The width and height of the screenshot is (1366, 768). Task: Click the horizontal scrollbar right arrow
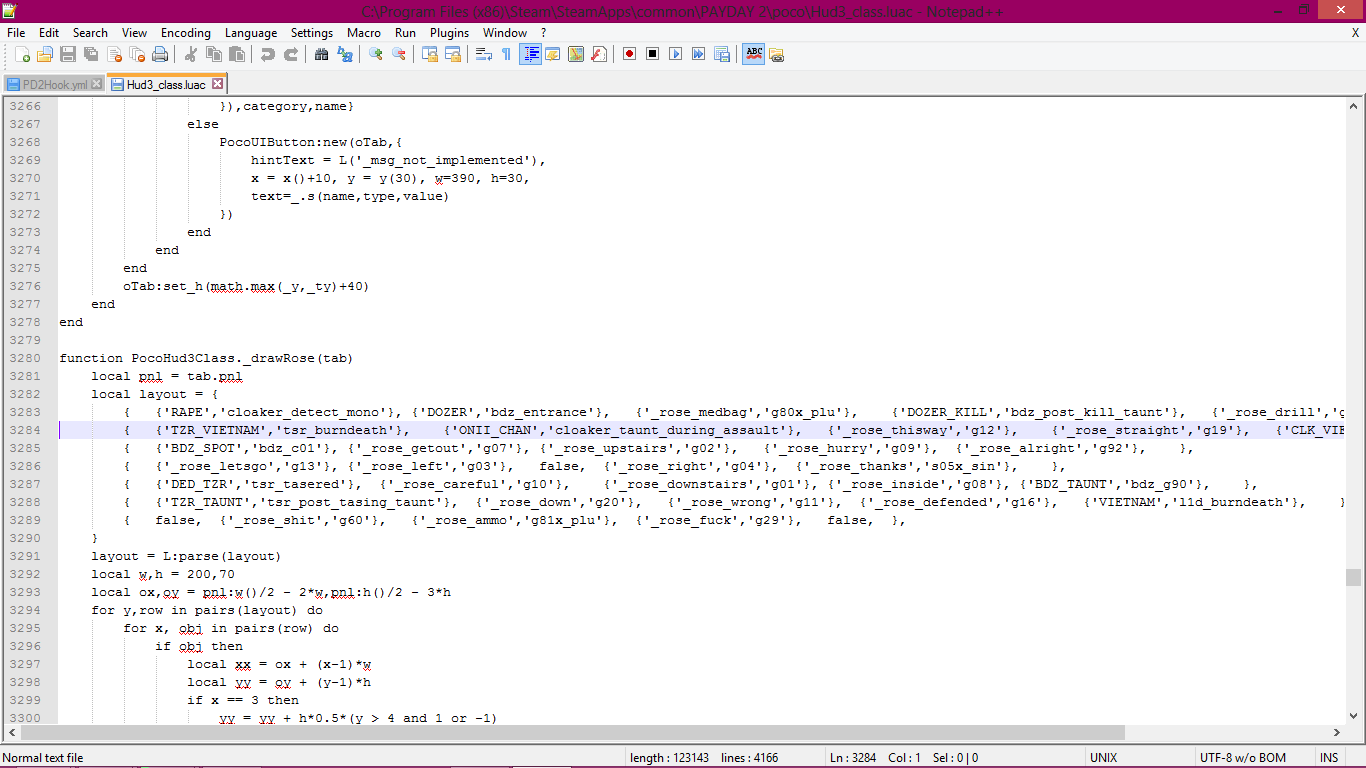[x=1337, y=732]
